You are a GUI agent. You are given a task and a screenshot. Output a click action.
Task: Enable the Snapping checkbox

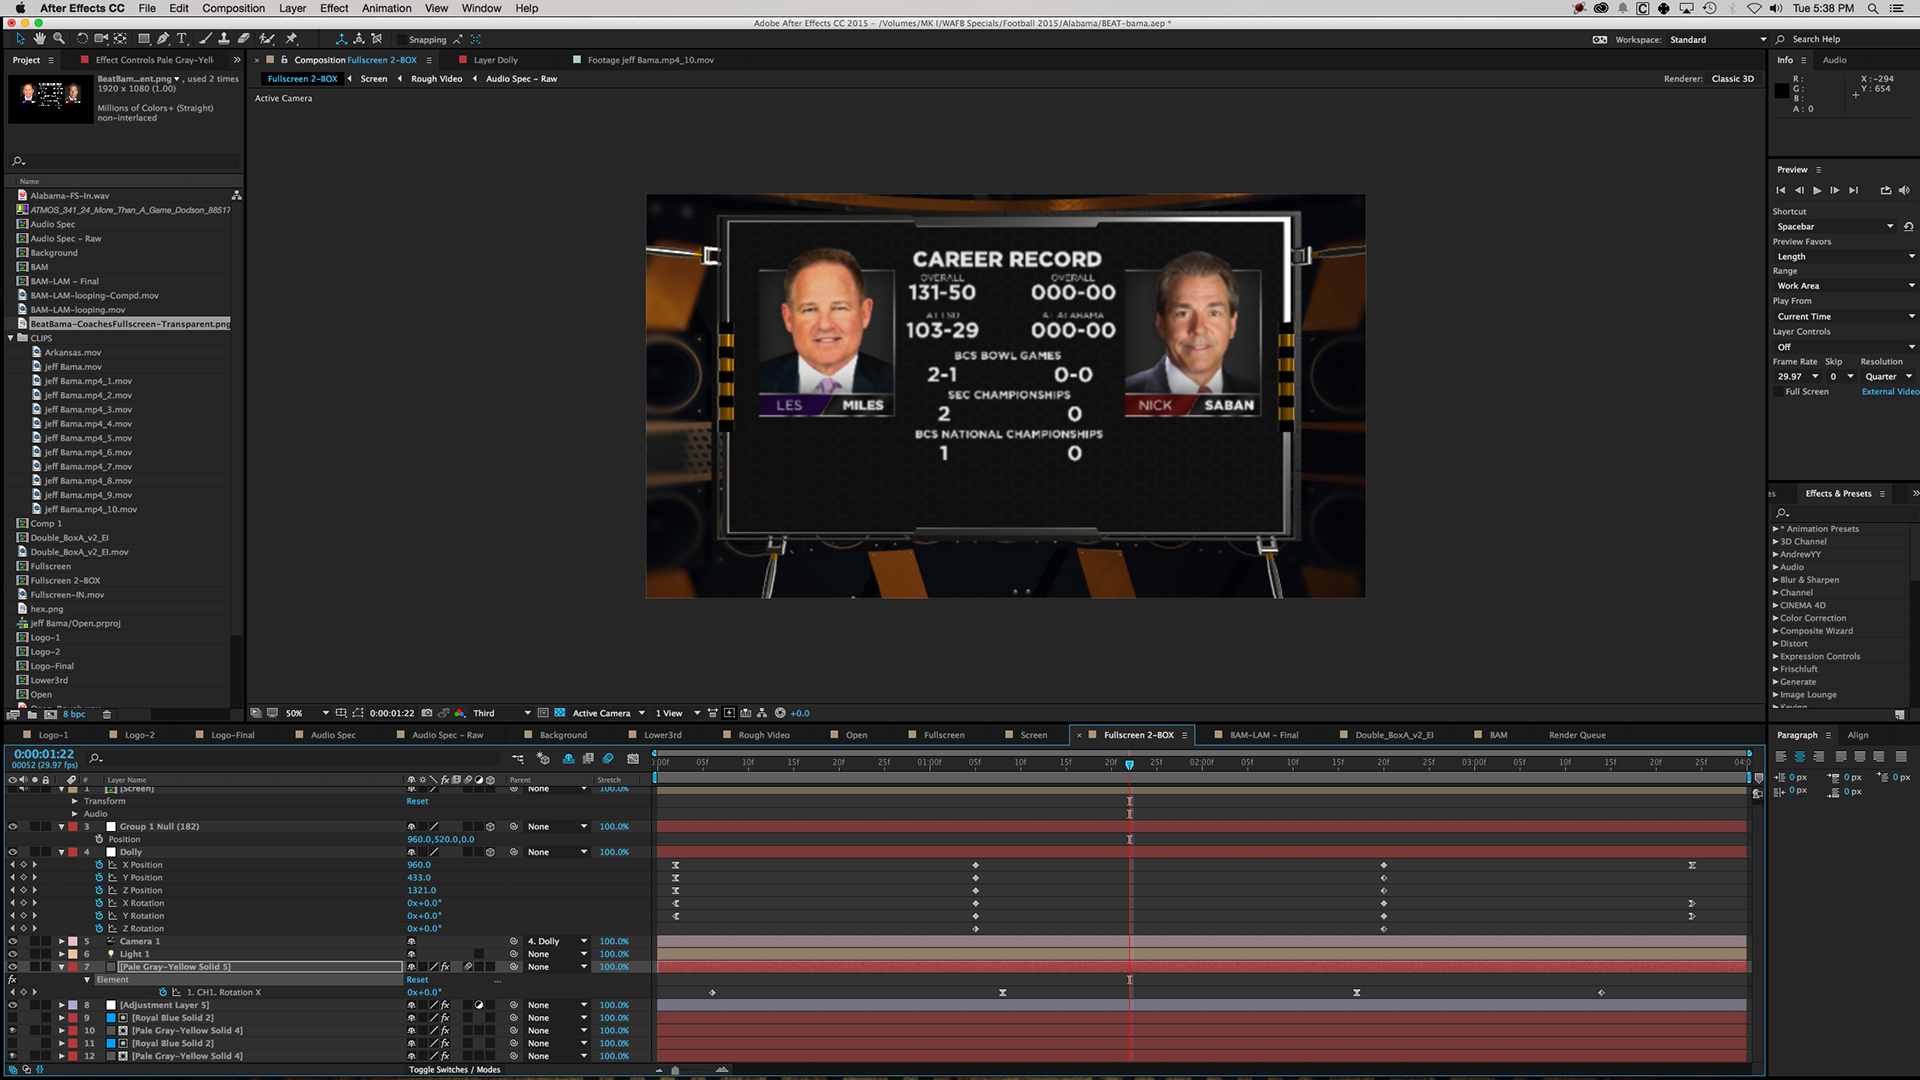[401, 40]
